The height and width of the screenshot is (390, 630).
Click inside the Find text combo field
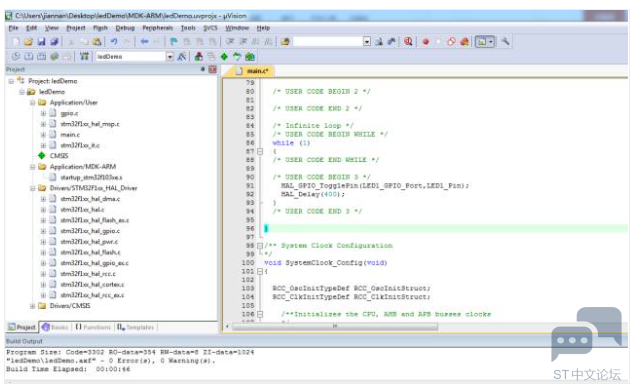coord(328,42)
